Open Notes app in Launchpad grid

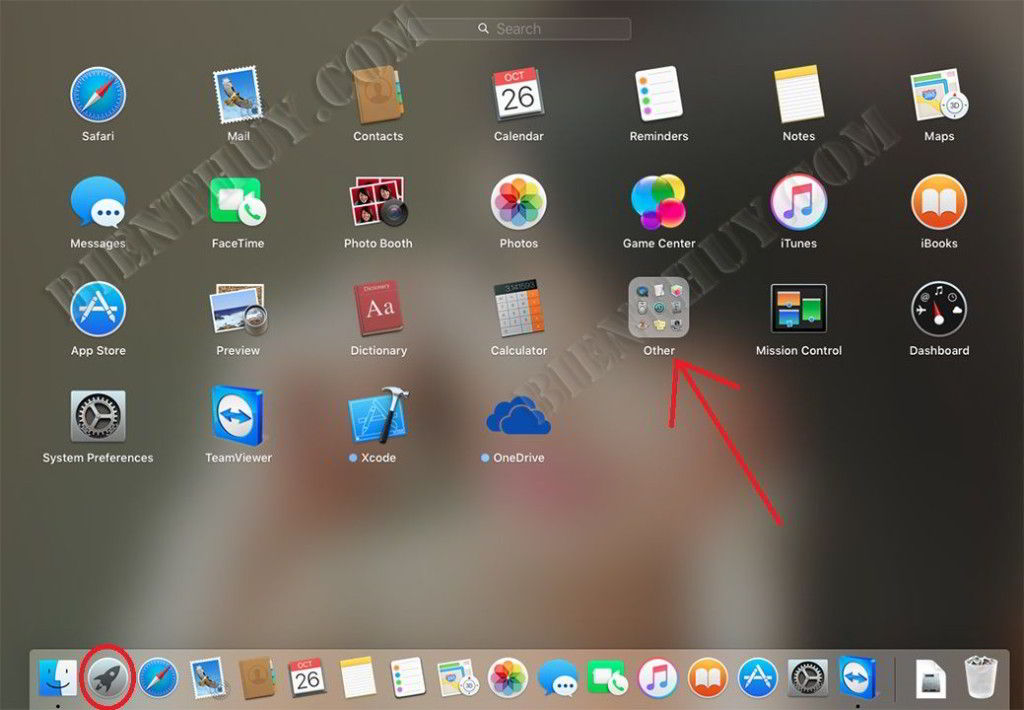point(799,95)
